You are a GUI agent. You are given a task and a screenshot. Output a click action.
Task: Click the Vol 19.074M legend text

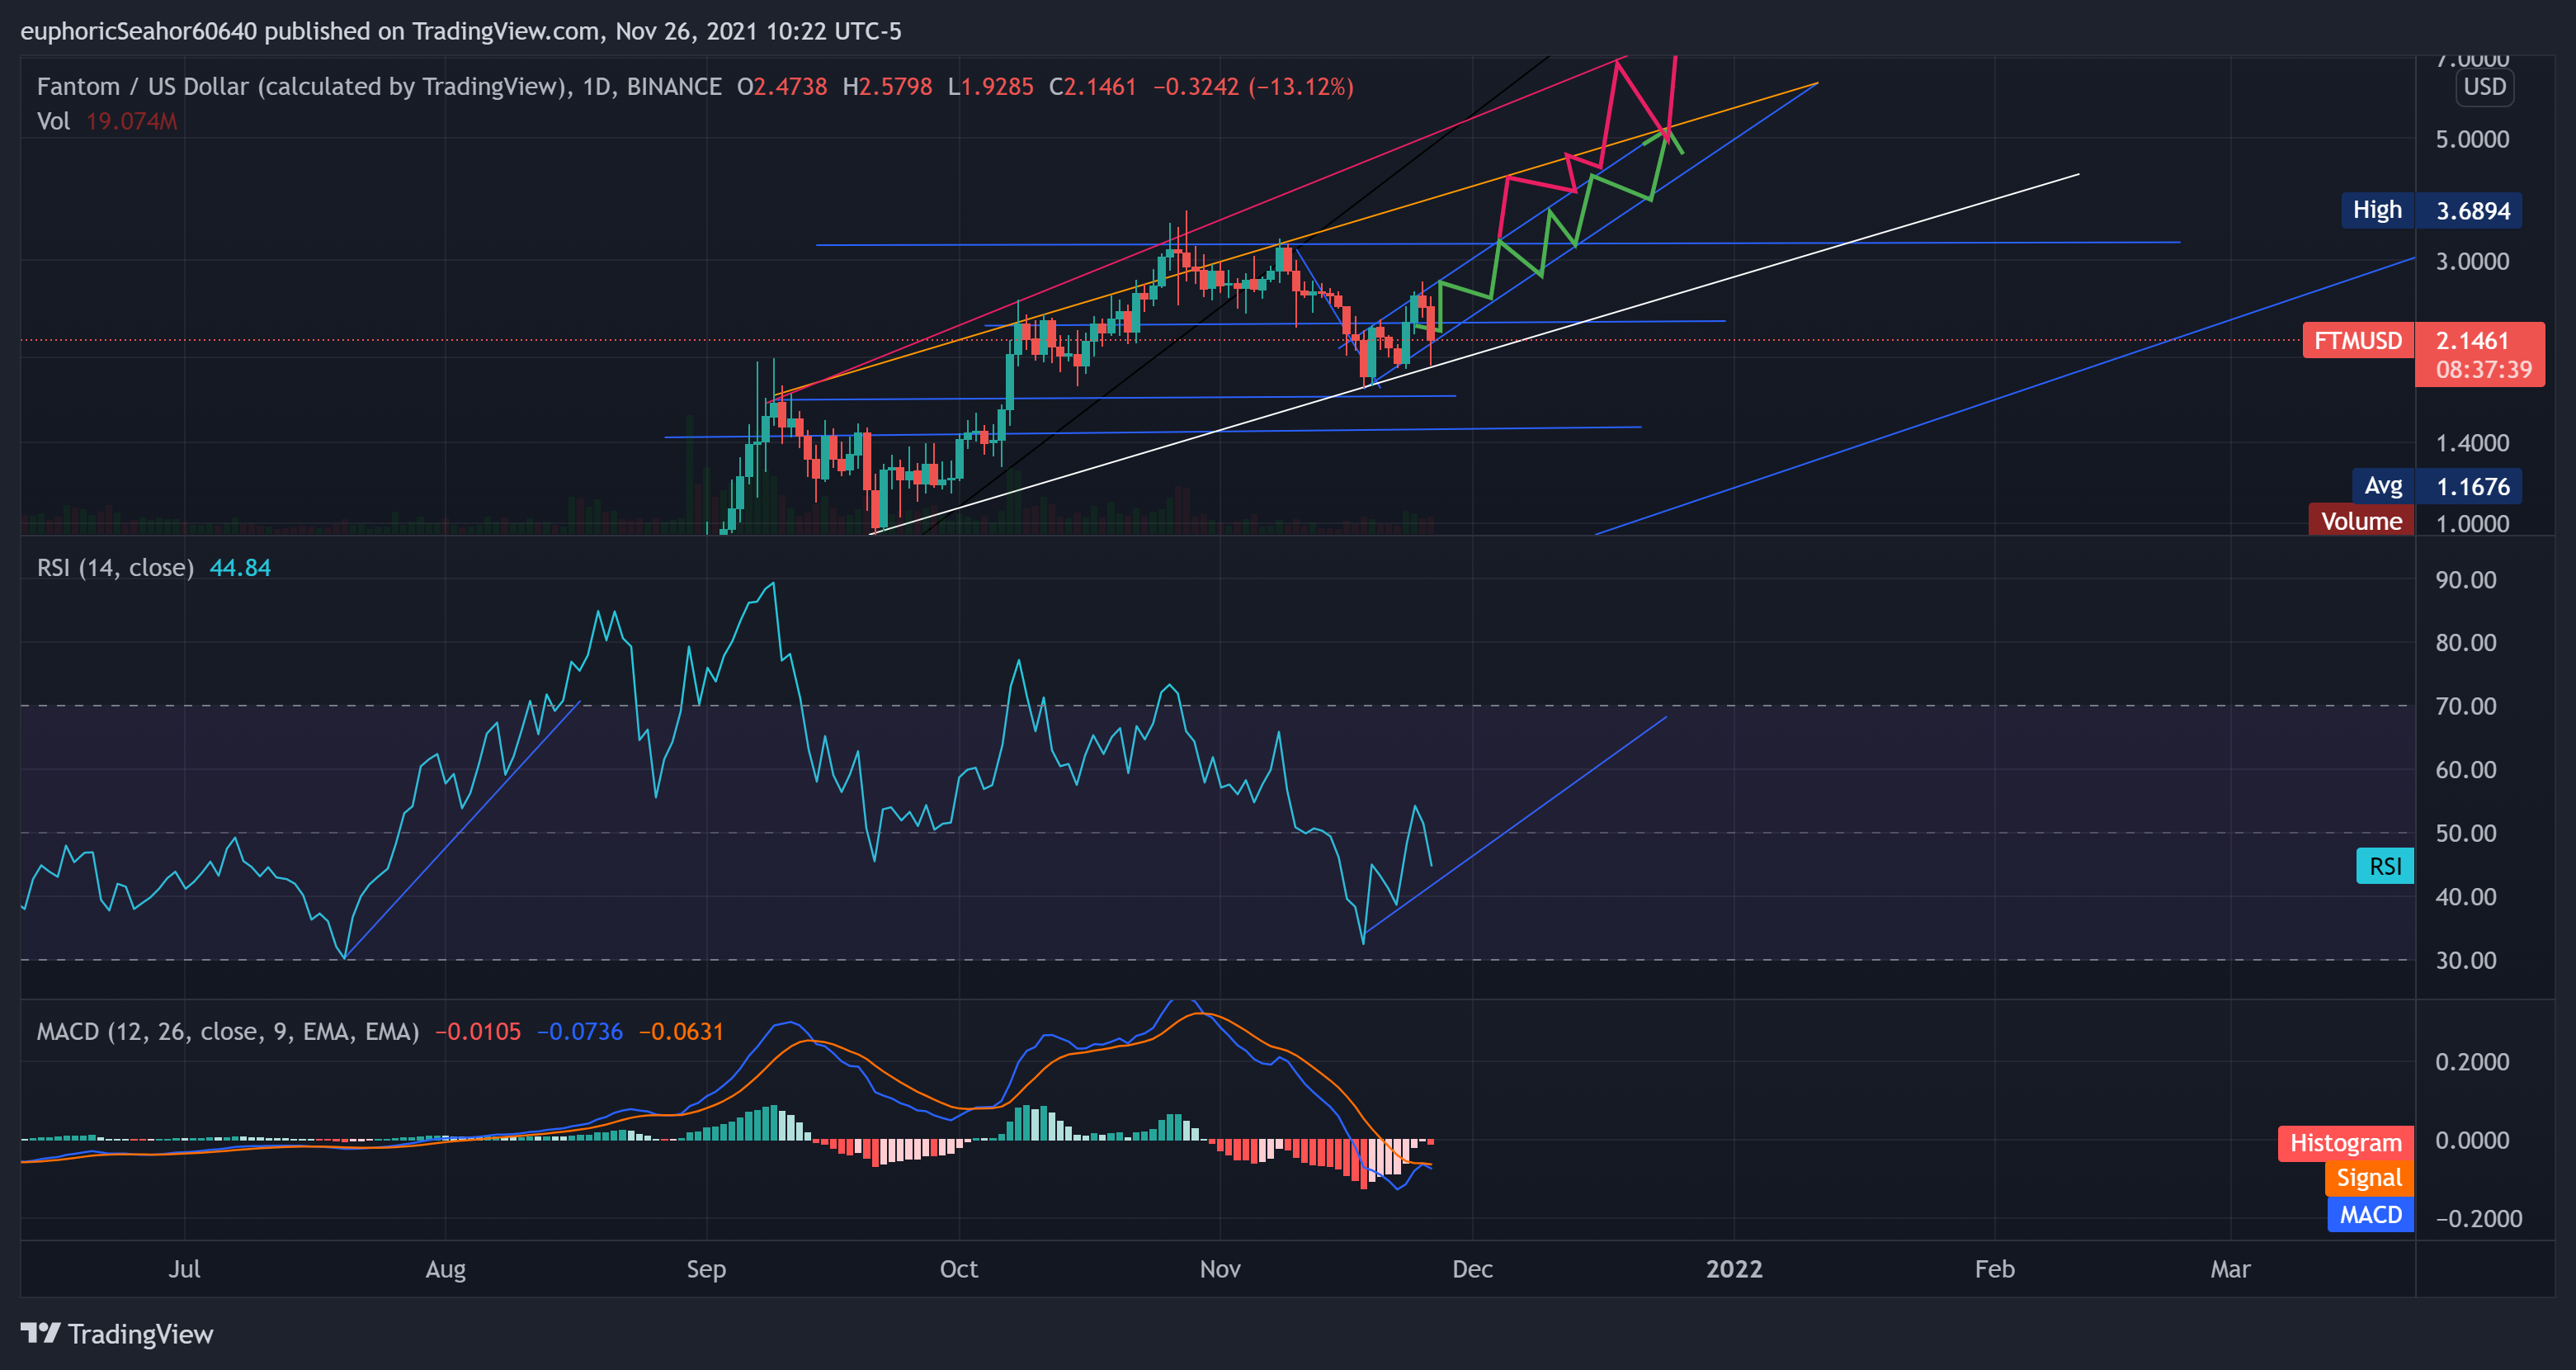(107, 121)
